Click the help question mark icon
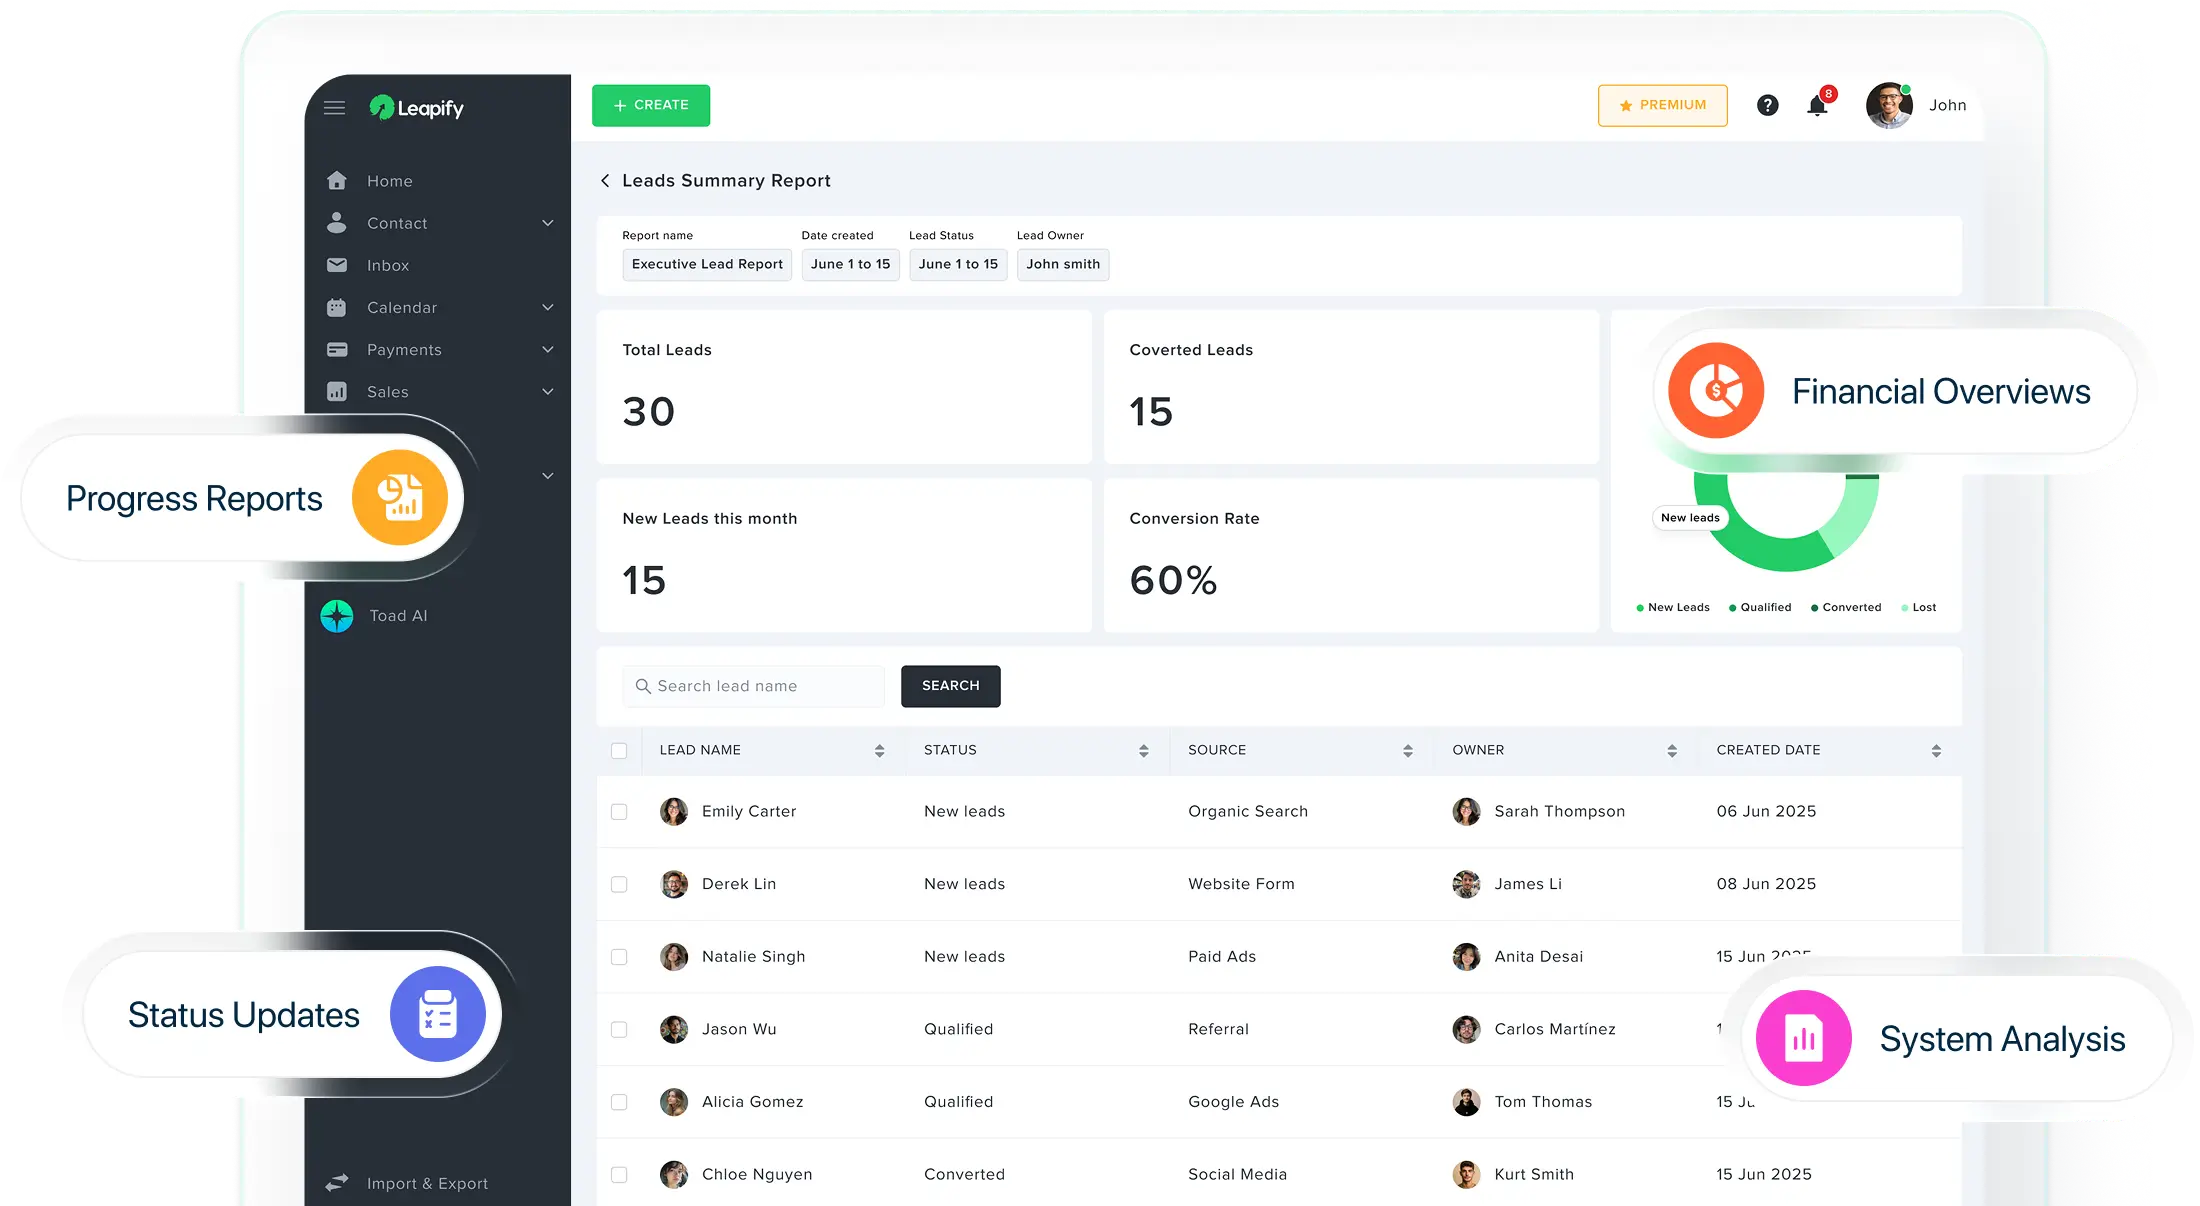 tap(1767, 105)
